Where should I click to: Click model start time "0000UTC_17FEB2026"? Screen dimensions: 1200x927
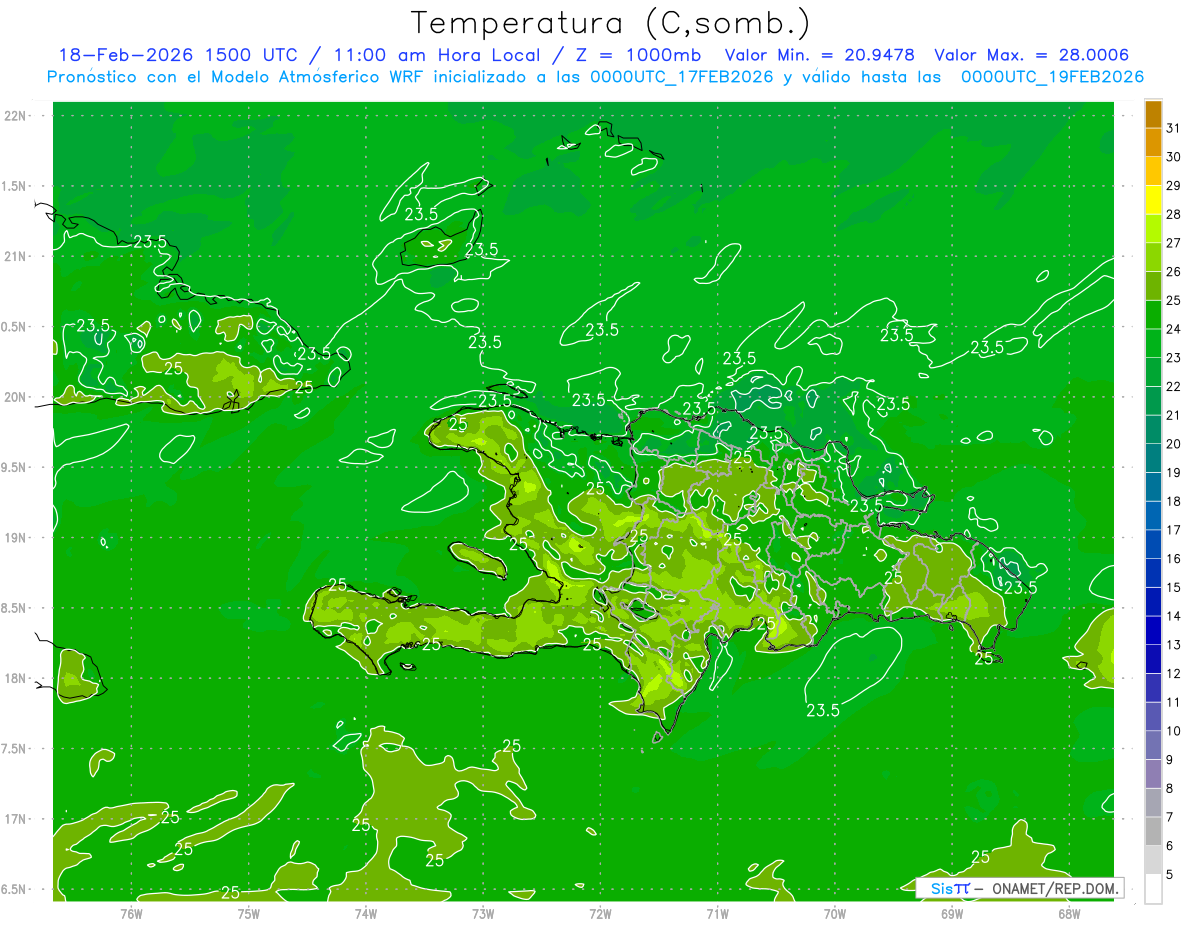pos(682,77)
